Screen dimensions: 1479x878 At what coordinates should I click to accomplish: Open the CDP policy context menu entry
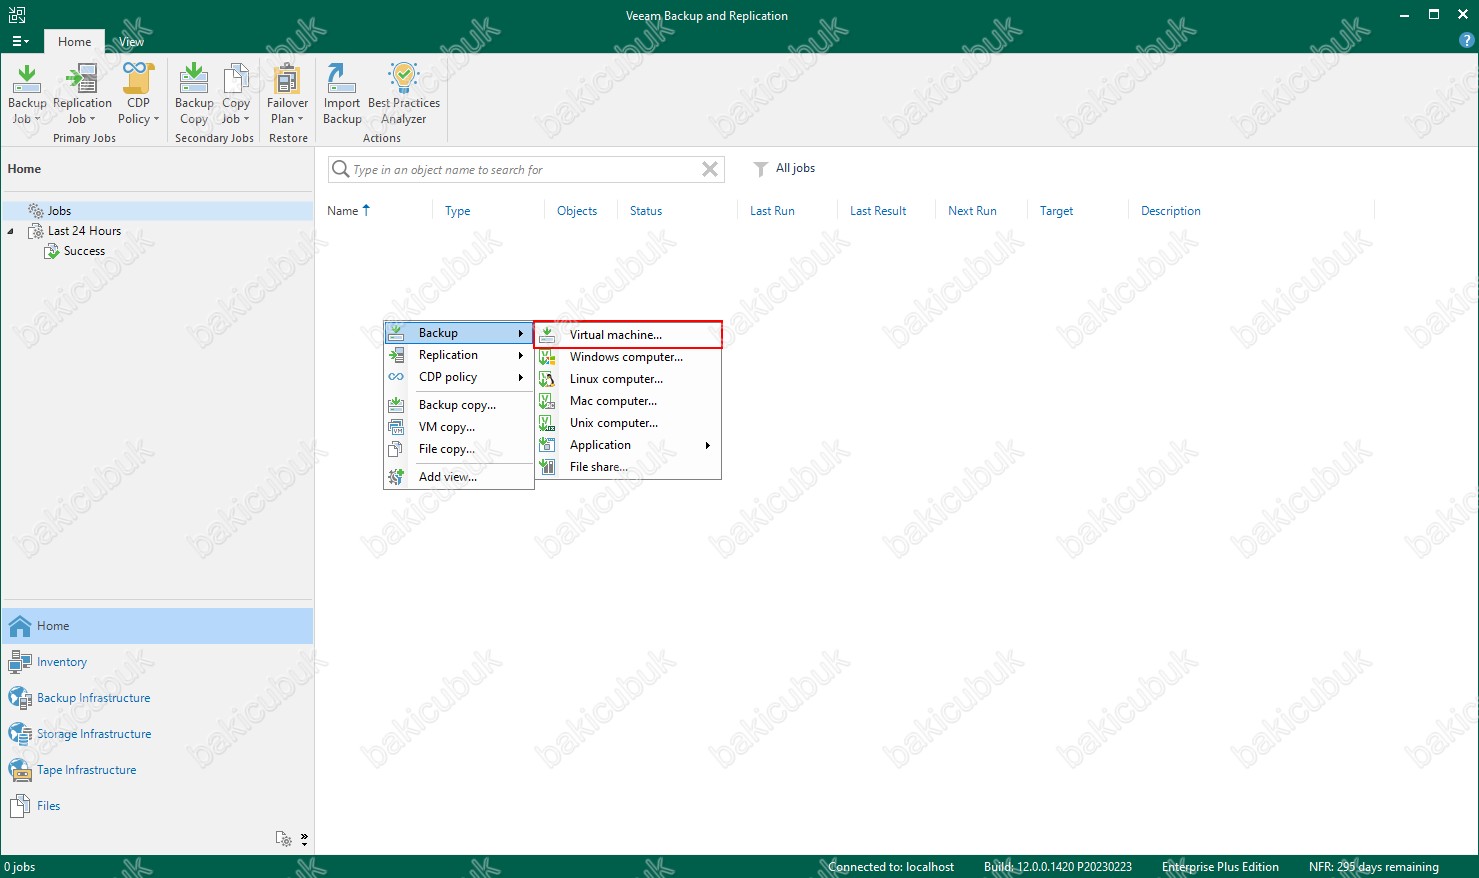click(458, 377)
